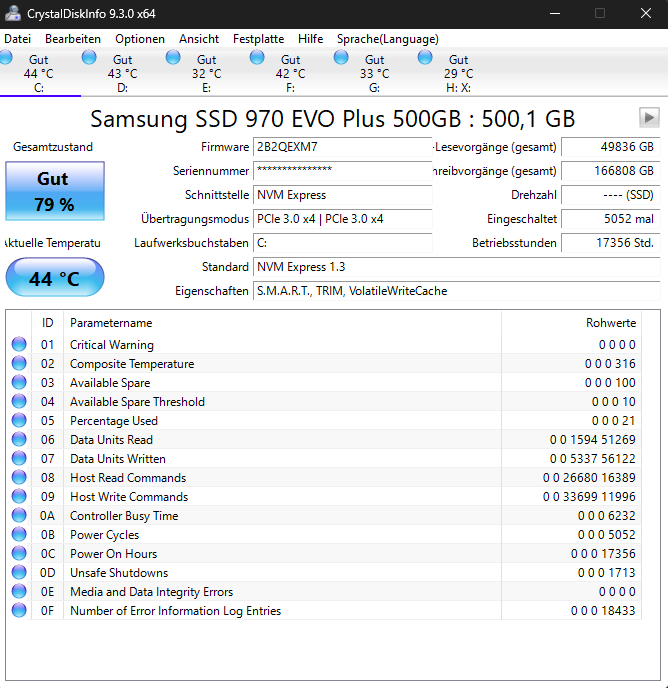Go to next disk with arrow button
Screen dimensions: 668x688
point(649,117)
